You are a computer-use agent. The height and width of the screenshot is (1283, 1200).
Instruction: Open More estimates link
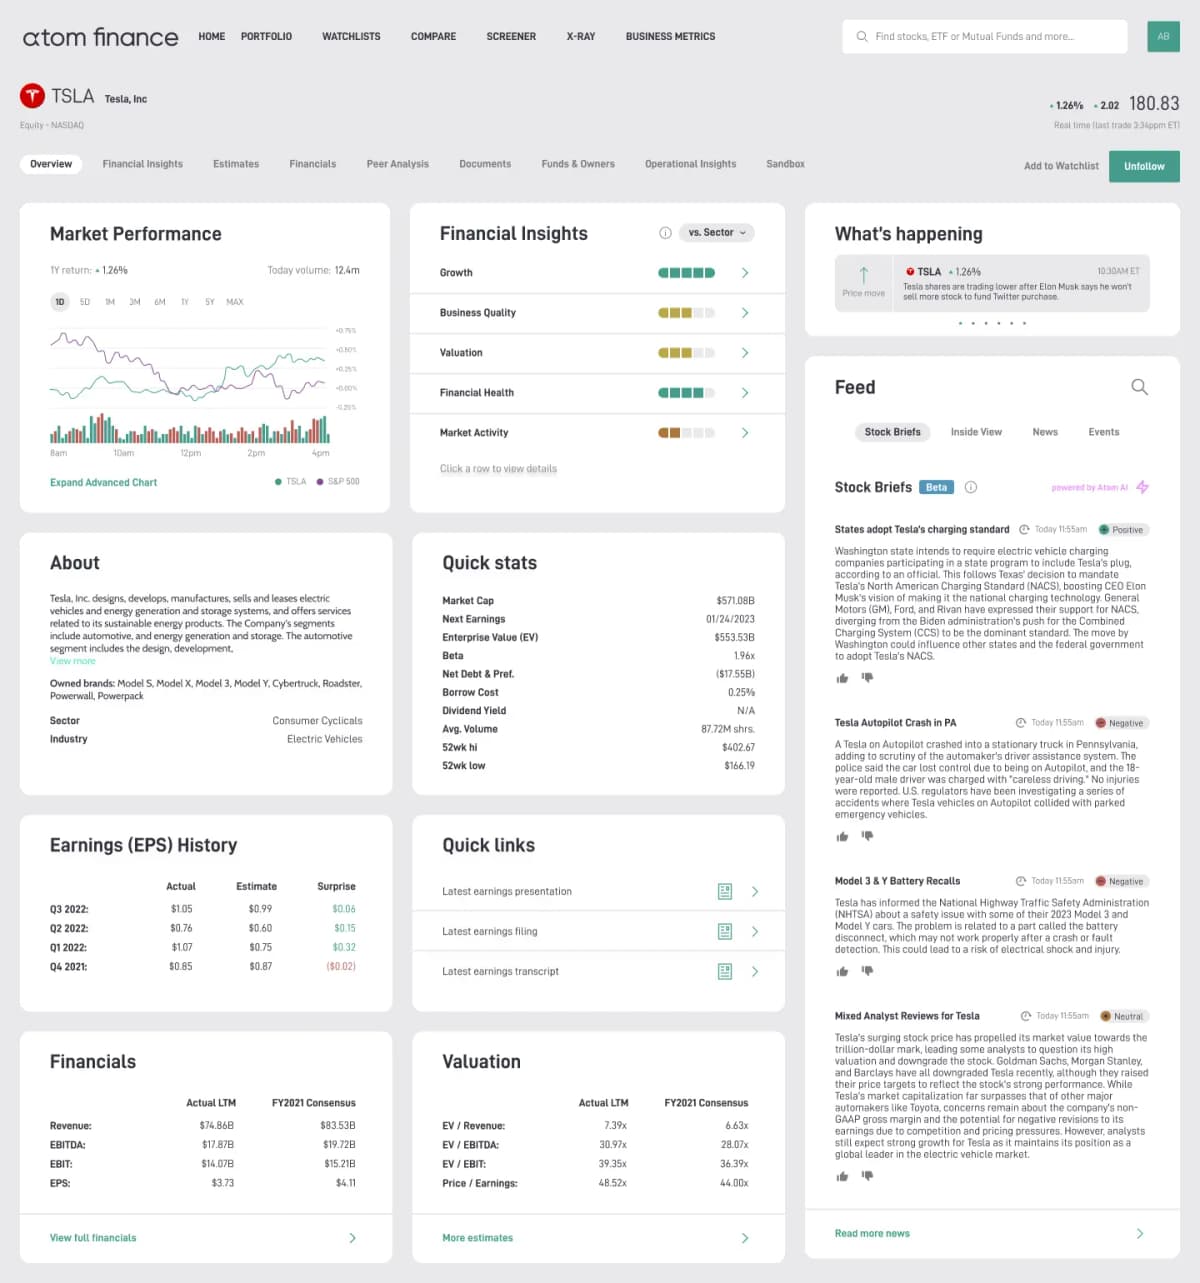[478, 1238]
